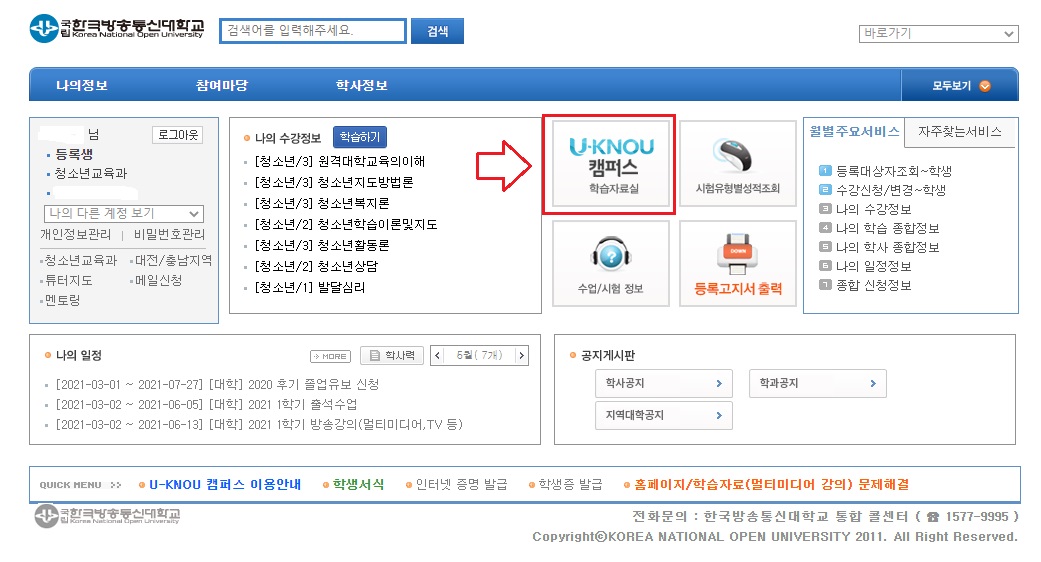
Task: Open the 개인정보관리 link
Action: (76, 234)
